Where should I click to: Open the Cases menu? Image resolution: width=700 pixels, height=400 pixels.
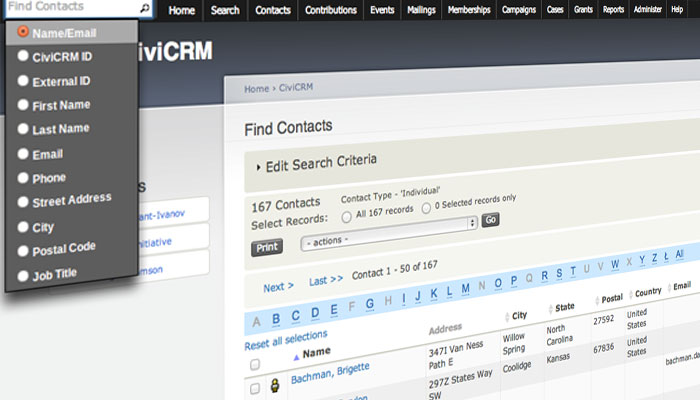pyautogui.click(x=555, y=10)
